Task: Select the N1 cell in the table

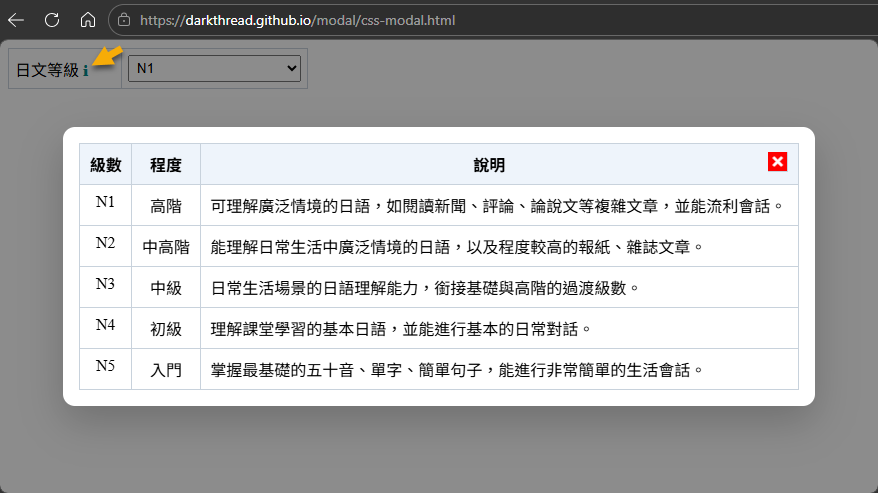Action: (x=106, y=203)
